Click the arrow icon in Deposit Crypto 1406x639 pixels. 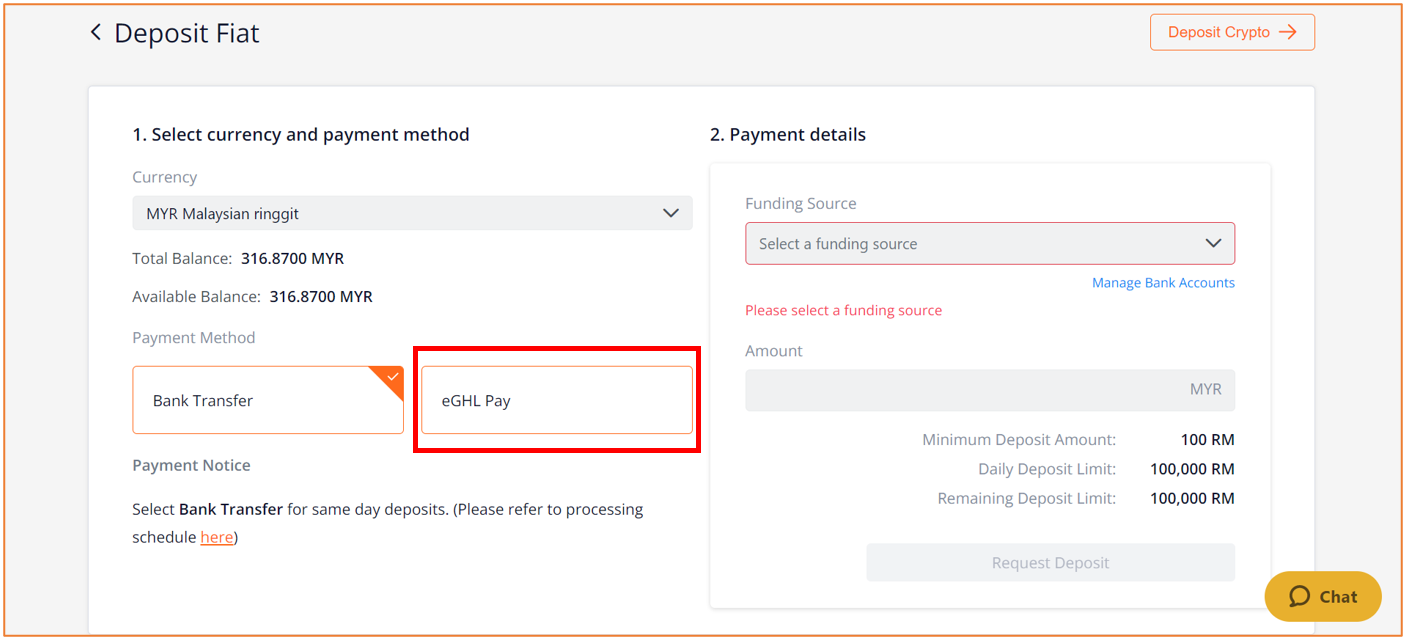(x=1288, y=32)
